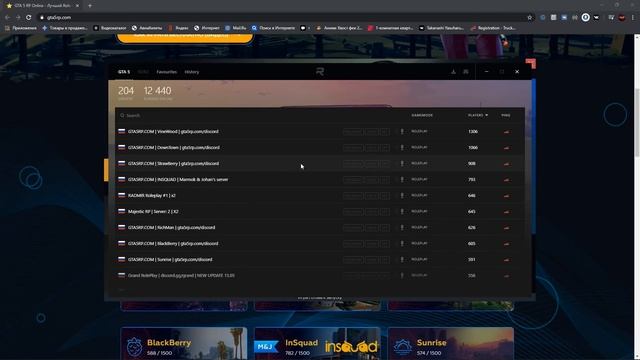This screenshot has width=640, height=360.
Task: Select the GTA5RP.COM VineWood server row
Action: [x=320, y=131]
